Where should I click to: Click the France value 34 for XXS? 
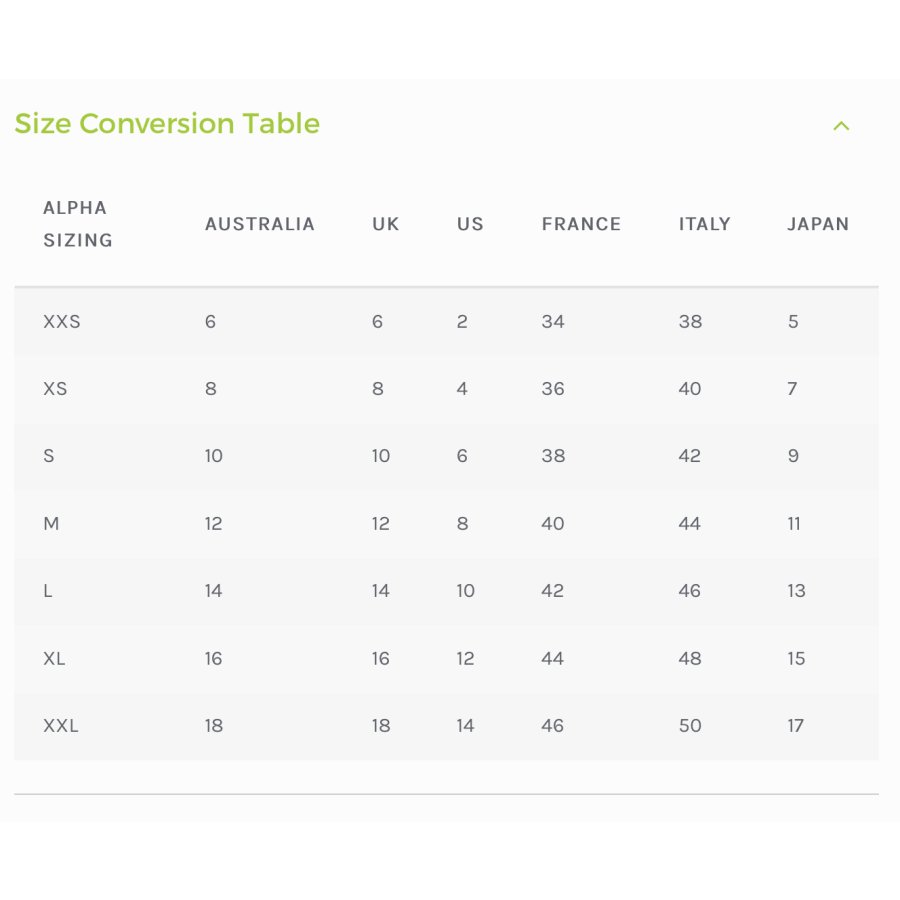[x=553, y=322]
